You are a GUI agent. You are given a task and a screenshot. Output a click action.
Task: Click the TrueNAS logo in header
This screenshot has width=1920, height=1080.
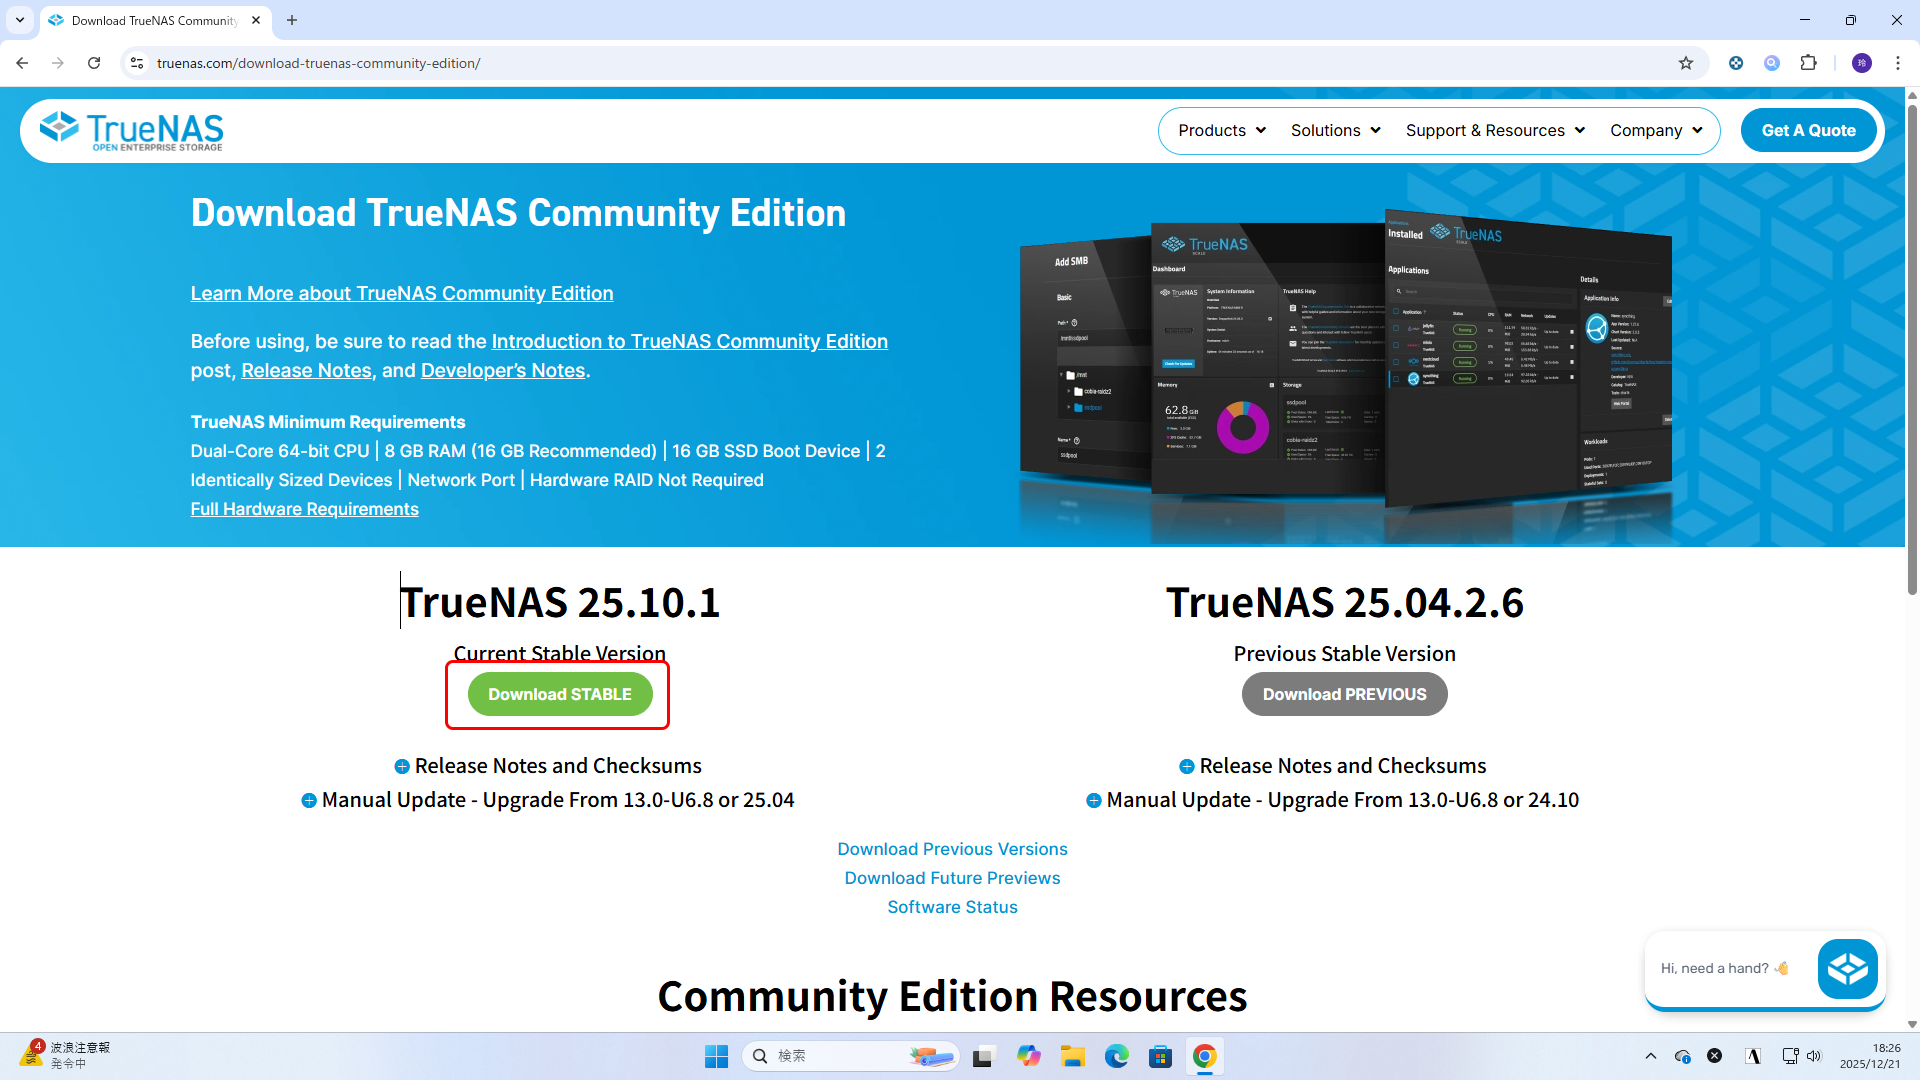coord(131,131)
